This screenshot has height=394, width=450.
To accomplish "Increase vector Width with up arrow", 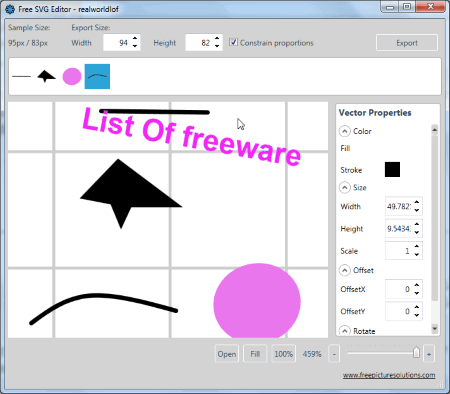I will click(417, 202).
